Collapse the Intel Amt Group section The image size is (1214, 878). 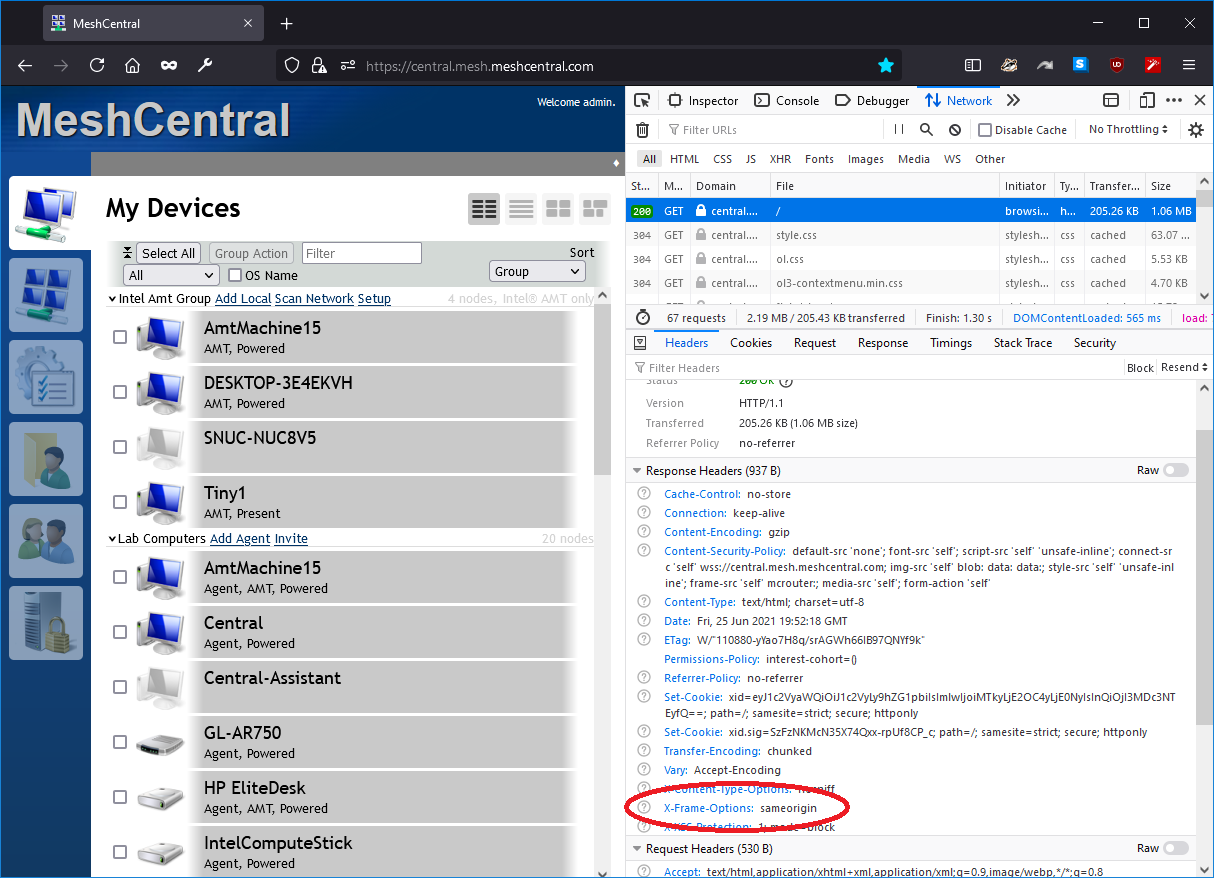(112, 298)
